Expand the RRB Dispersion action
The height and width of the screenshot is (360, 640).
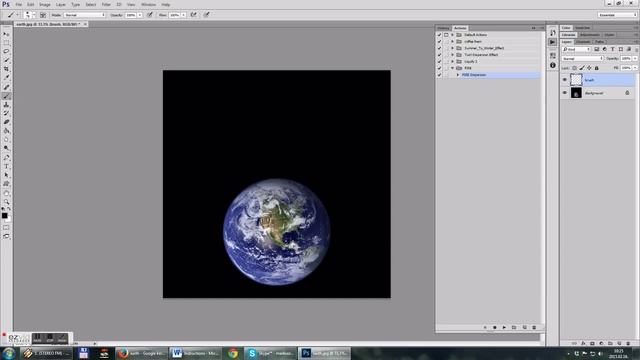pos(458,75)
